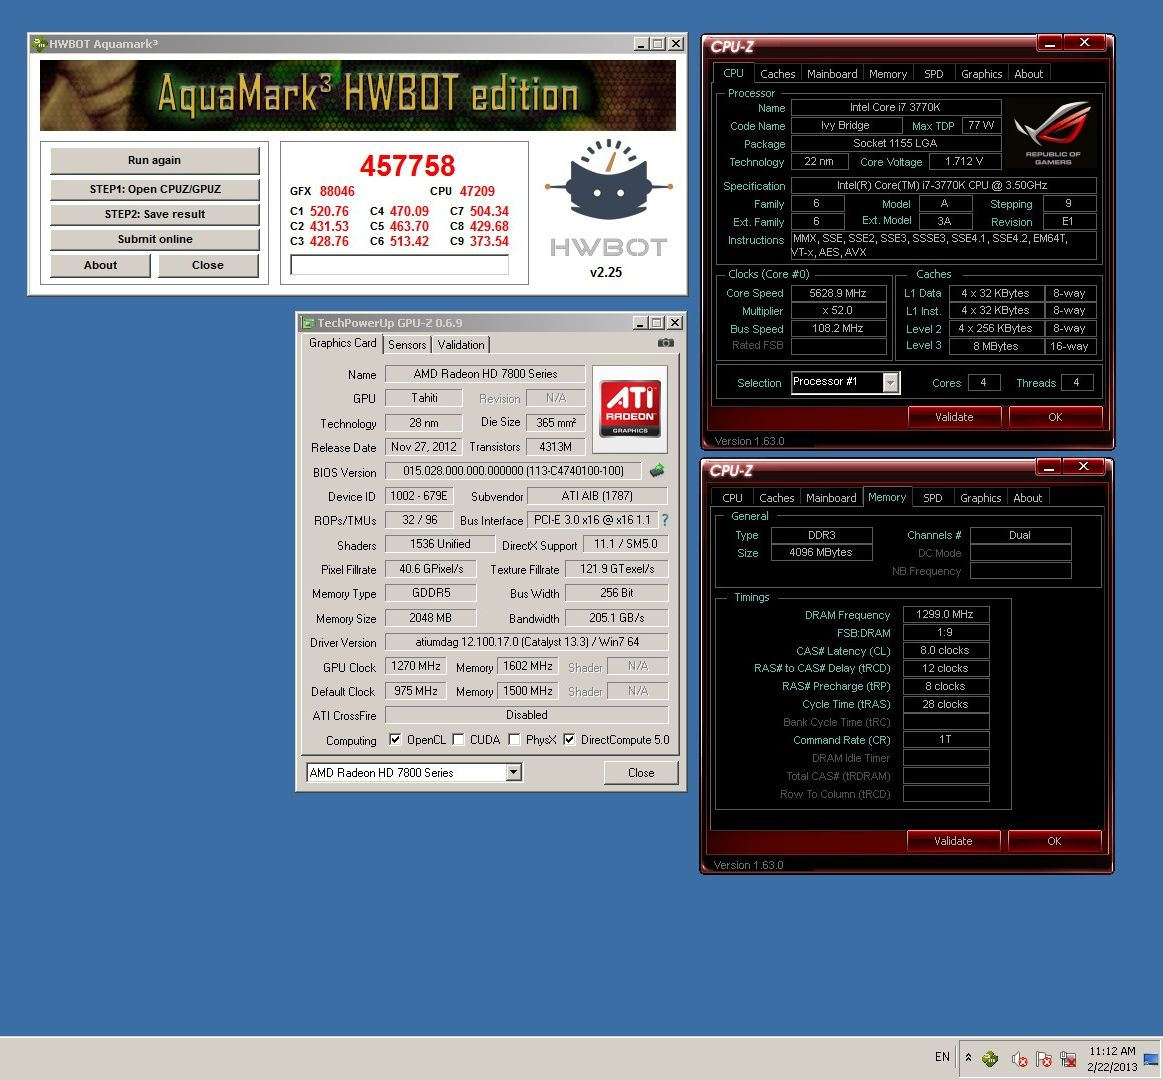Click the GFX score 88046
Screen dimensions: 1163x1080
point(337,191)
